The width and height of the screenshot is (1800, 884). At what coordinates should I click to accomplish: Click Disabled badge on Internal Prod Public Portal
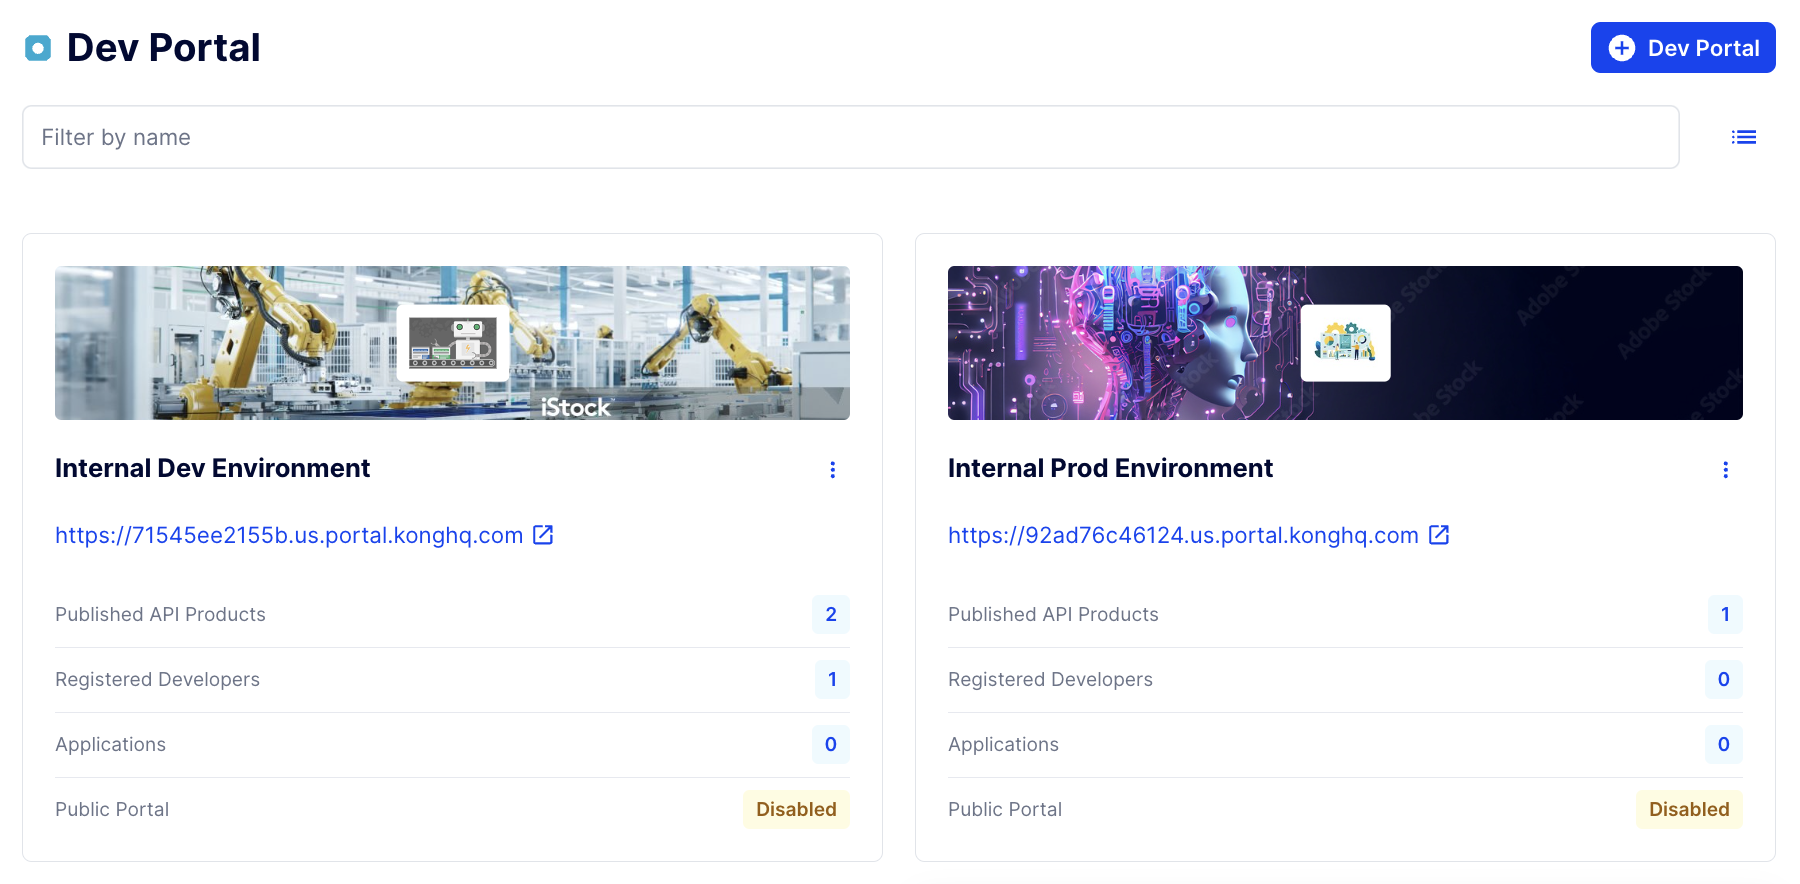[x=1689, y=809]
